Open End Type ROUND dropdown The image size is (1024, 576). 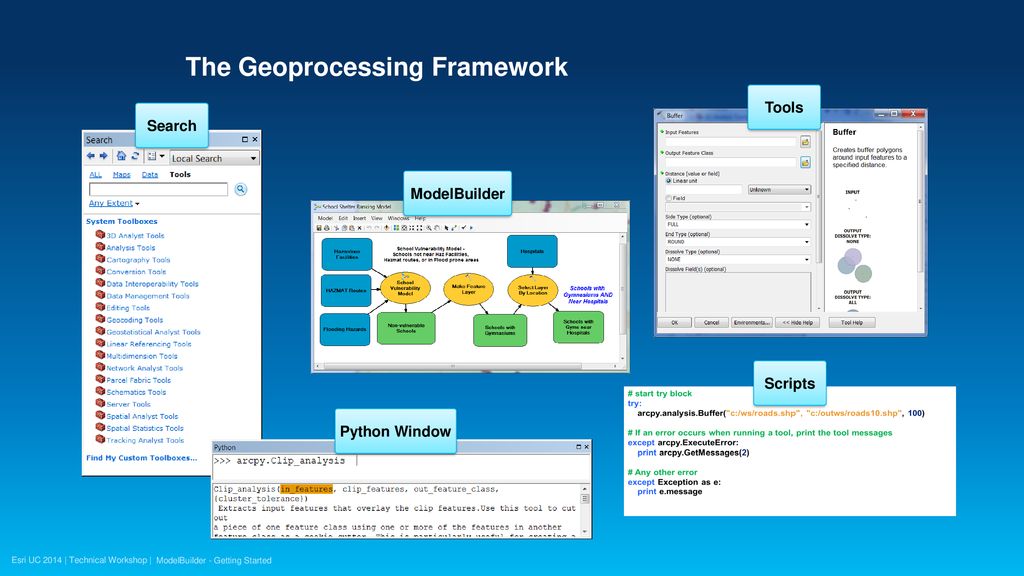738,242
